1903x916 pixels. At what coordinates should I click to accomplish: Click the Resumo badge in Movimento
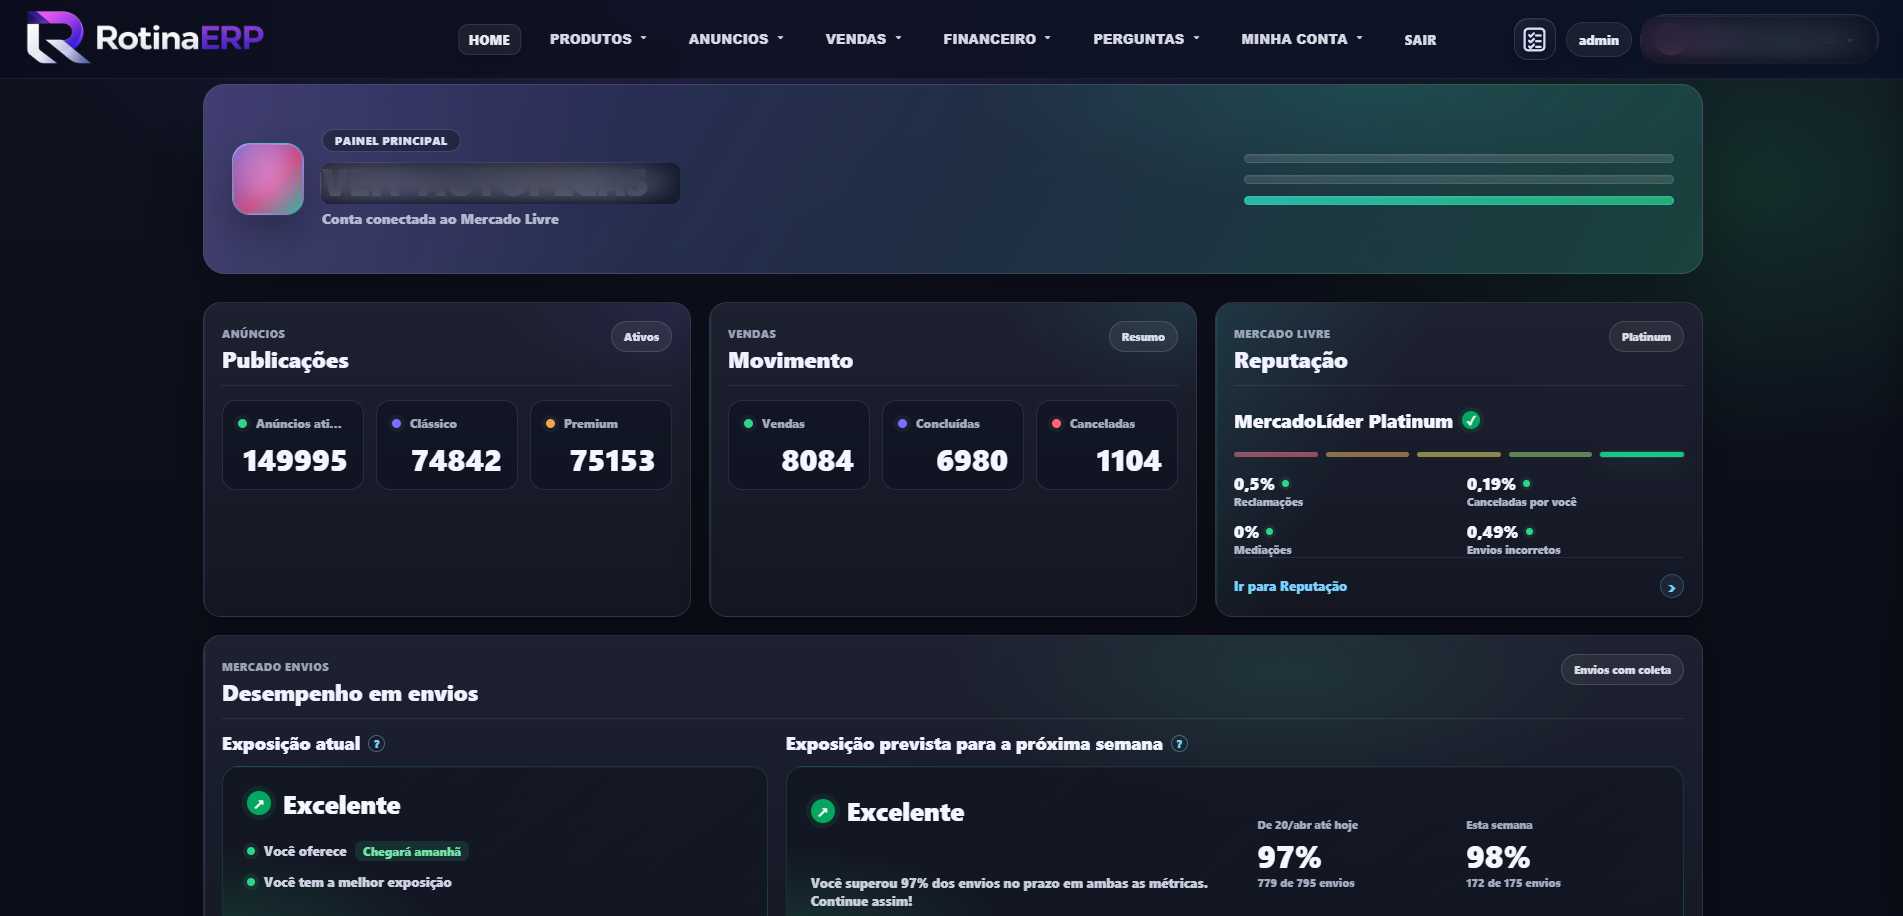pos(1143,337)
